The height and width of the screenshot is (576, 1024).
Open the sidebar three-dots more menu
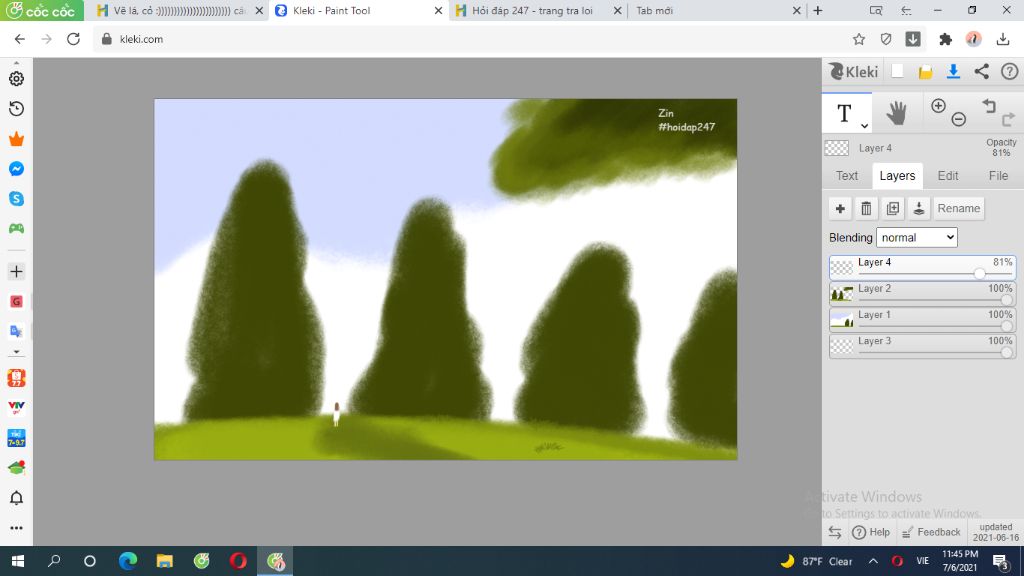[x=16, y=528]
